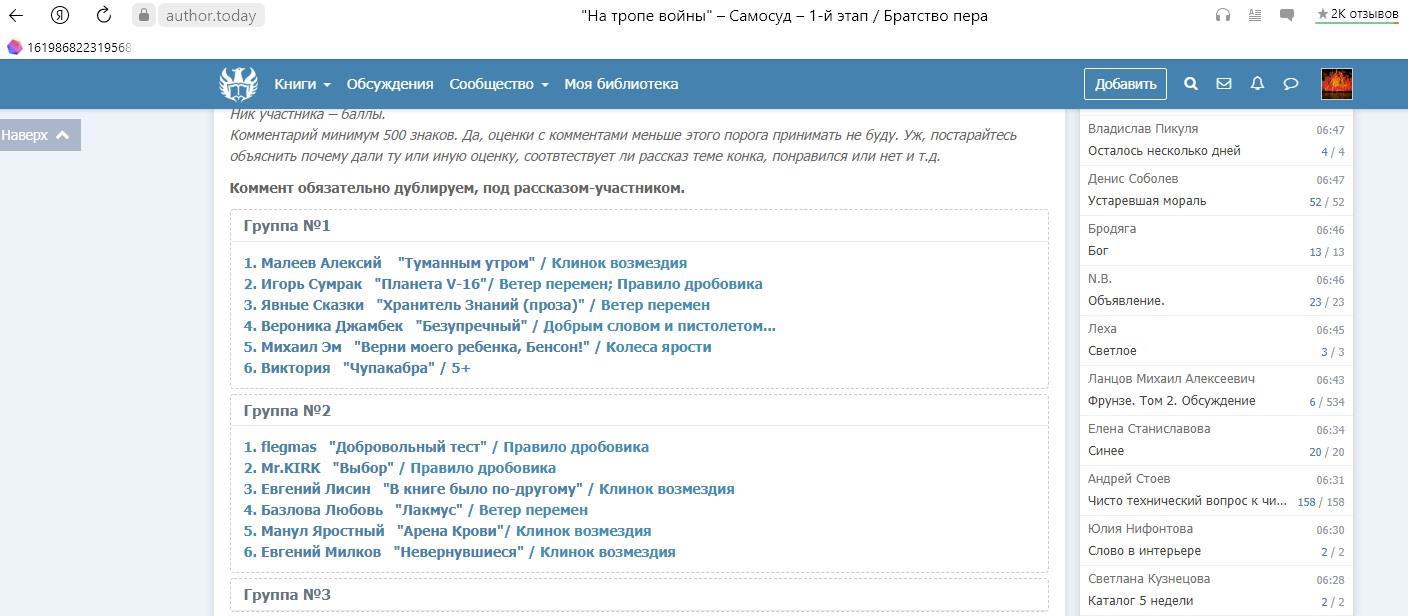
Task: Expand the Сообщество dropdown menu
Action: [x=498, y=84]
